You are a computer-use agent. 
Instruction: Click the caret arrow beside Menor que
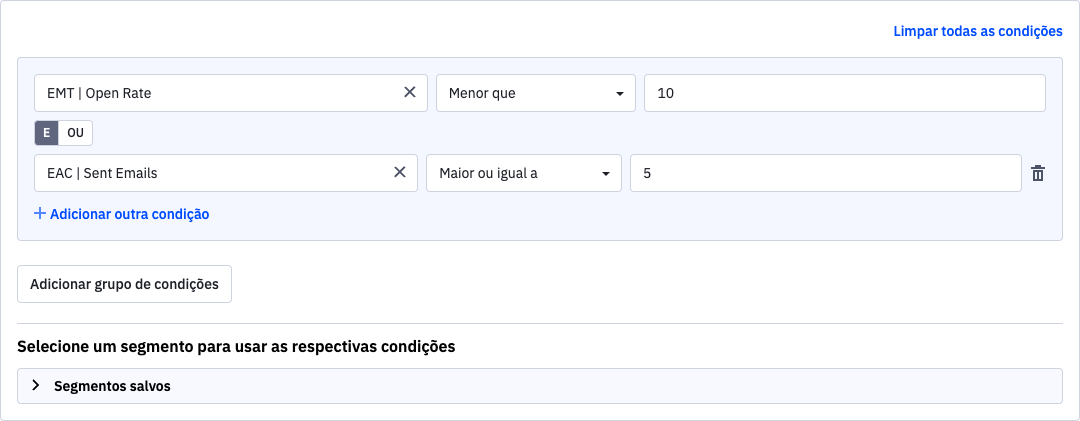pos(620,94)
